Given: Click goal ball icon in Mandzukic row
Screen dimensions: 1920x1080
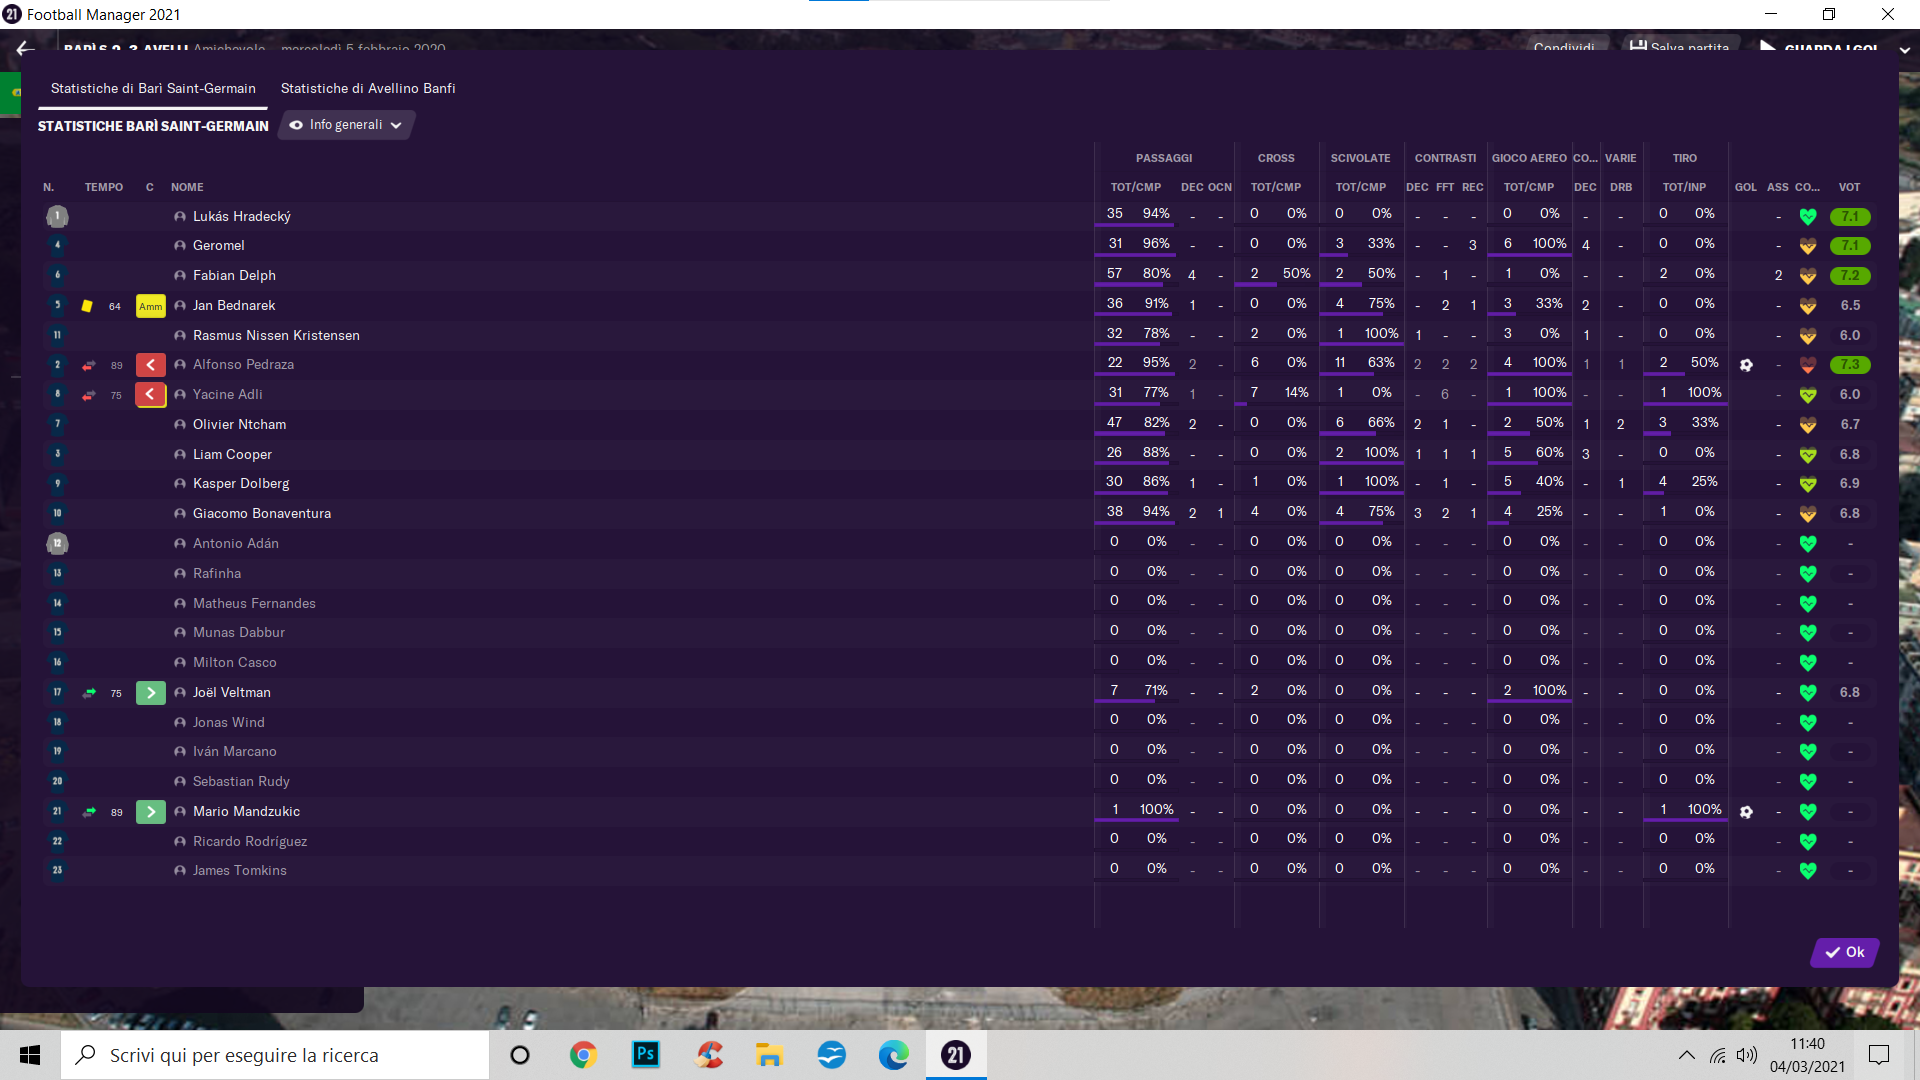Looking at the screenshot, I should [x=1746, y=812].
